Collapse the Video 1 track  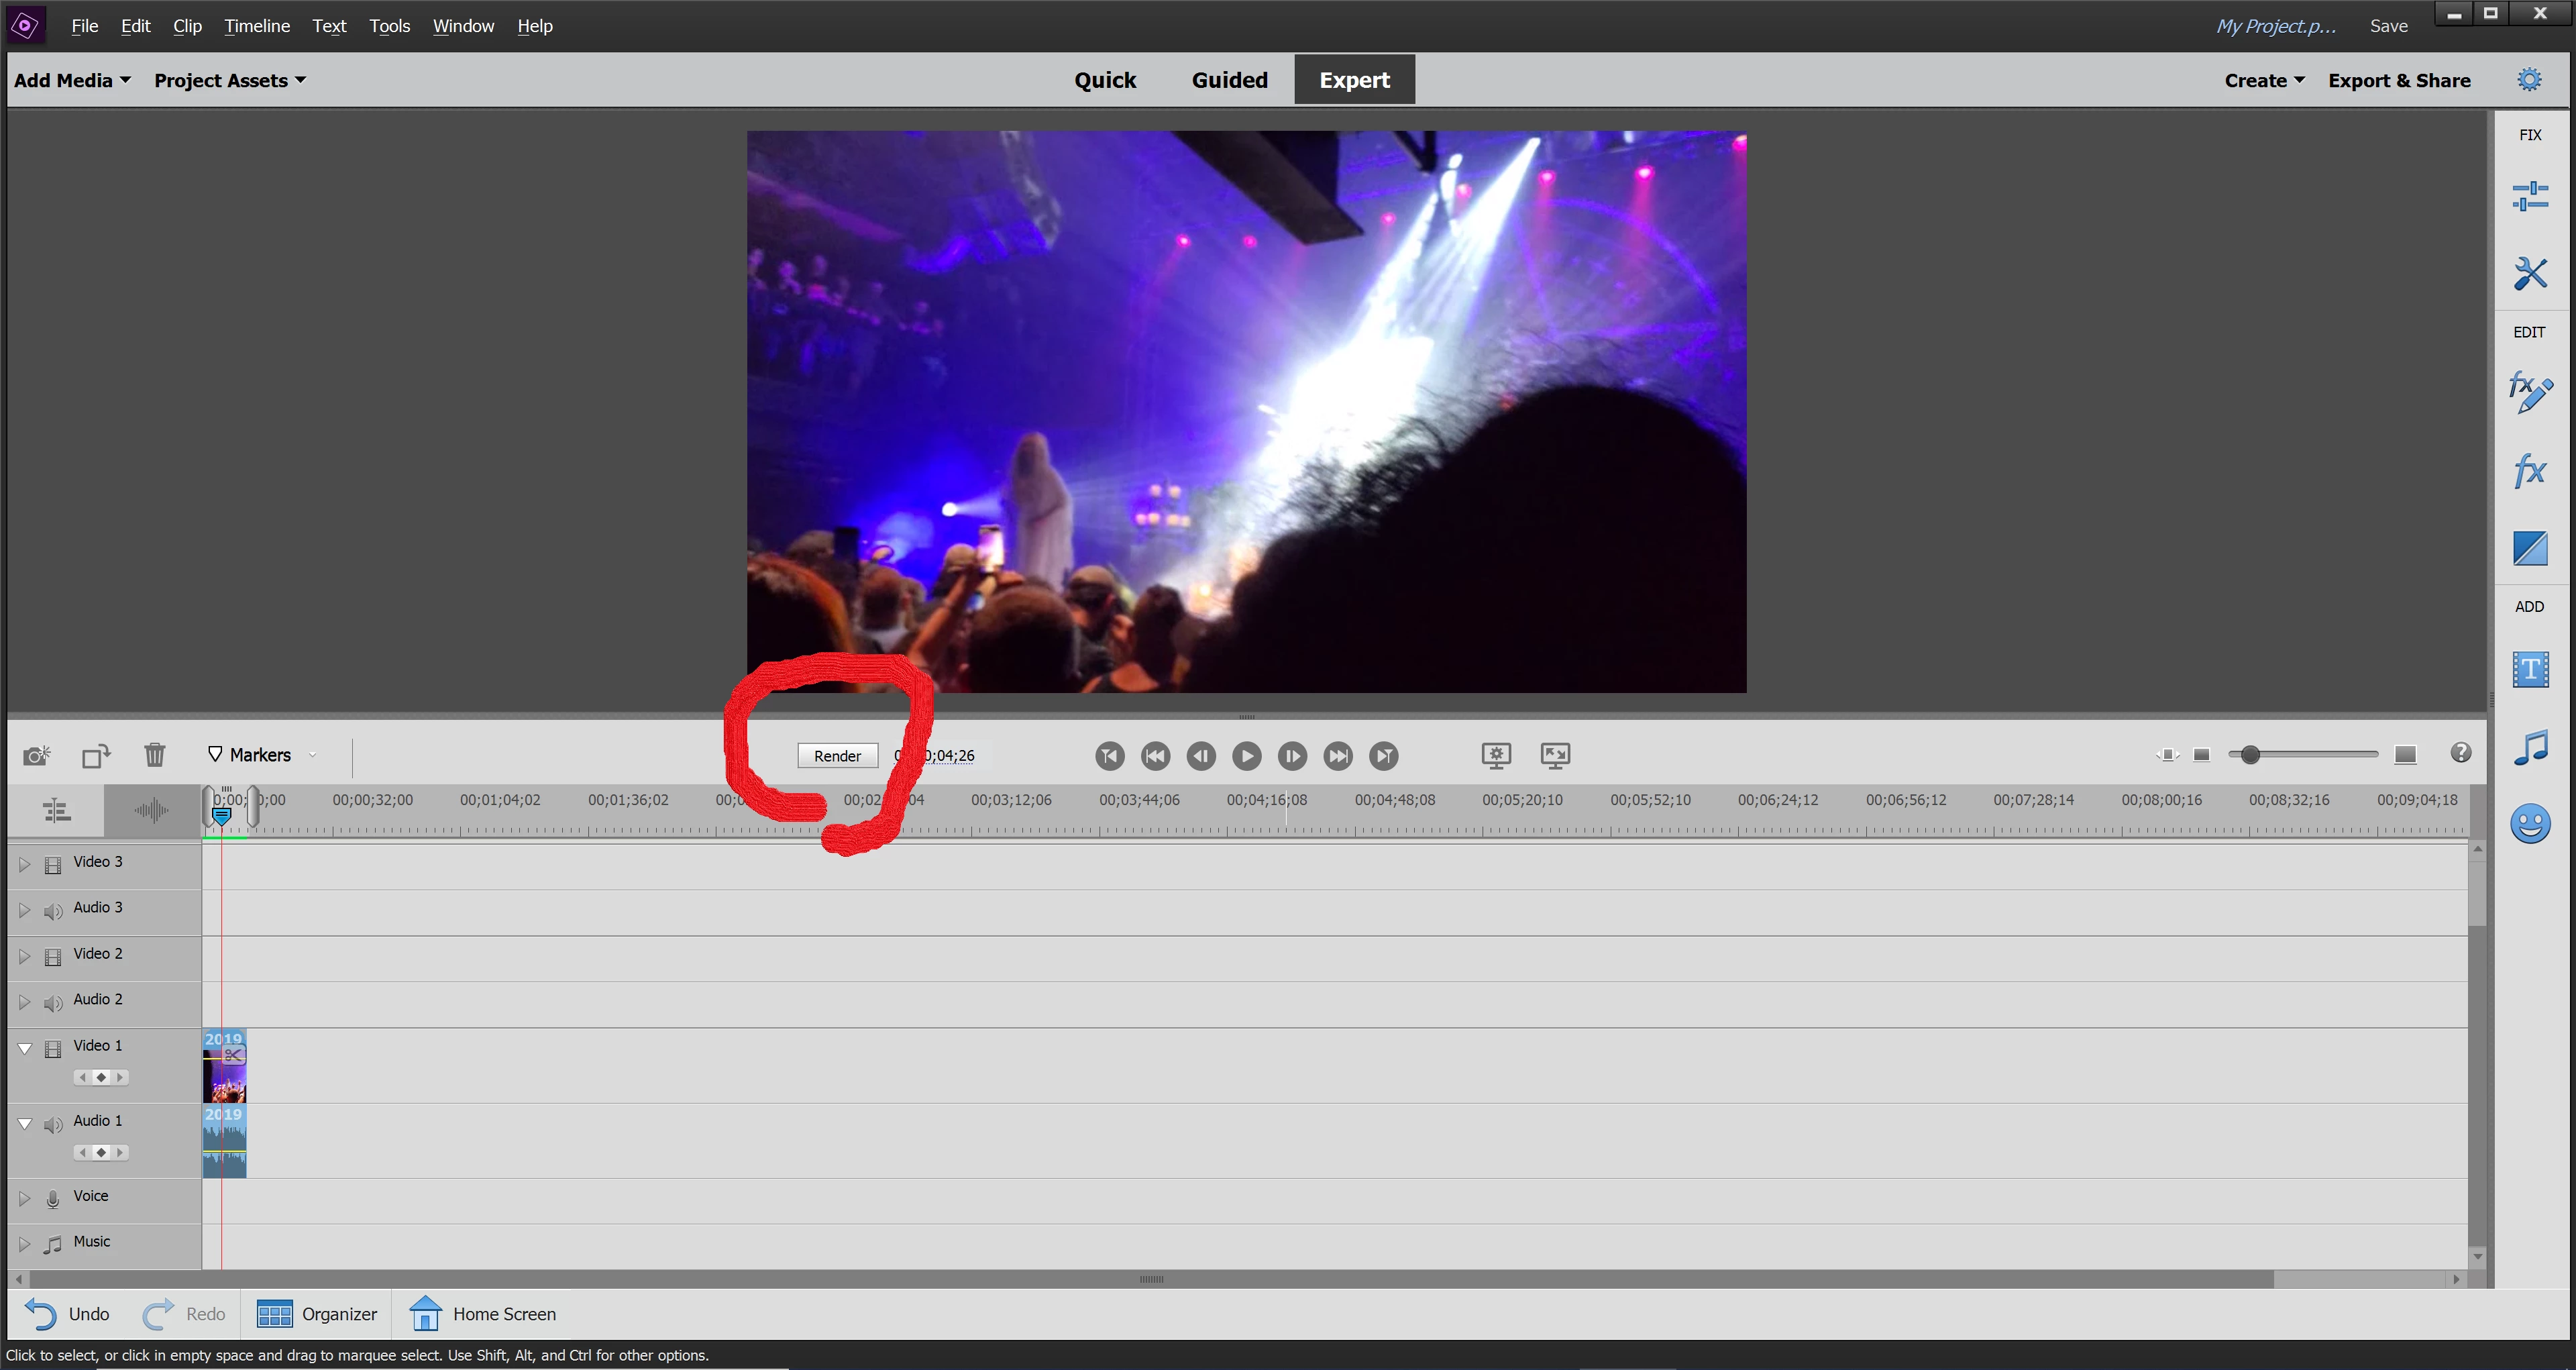(x=25, y=1048)
